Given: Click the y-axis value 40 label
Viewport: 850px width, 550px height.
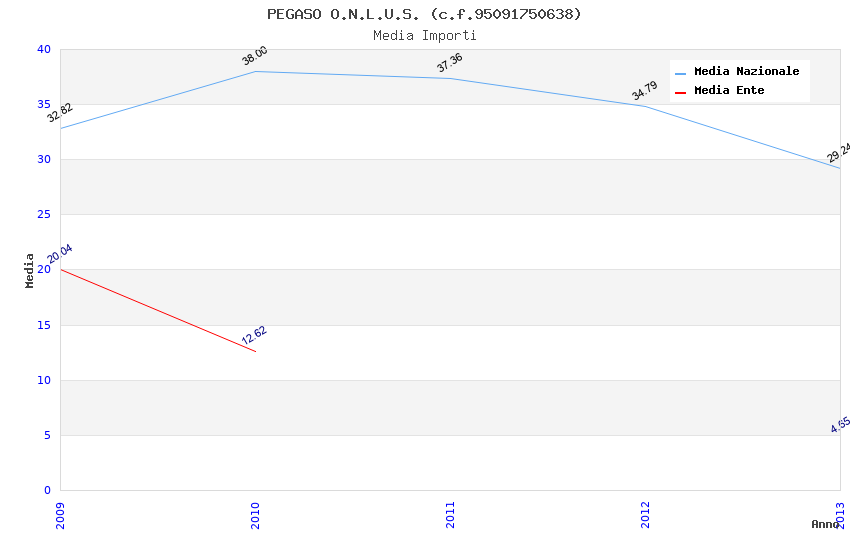Looking at the screenshot, I should tap(43, 50).
